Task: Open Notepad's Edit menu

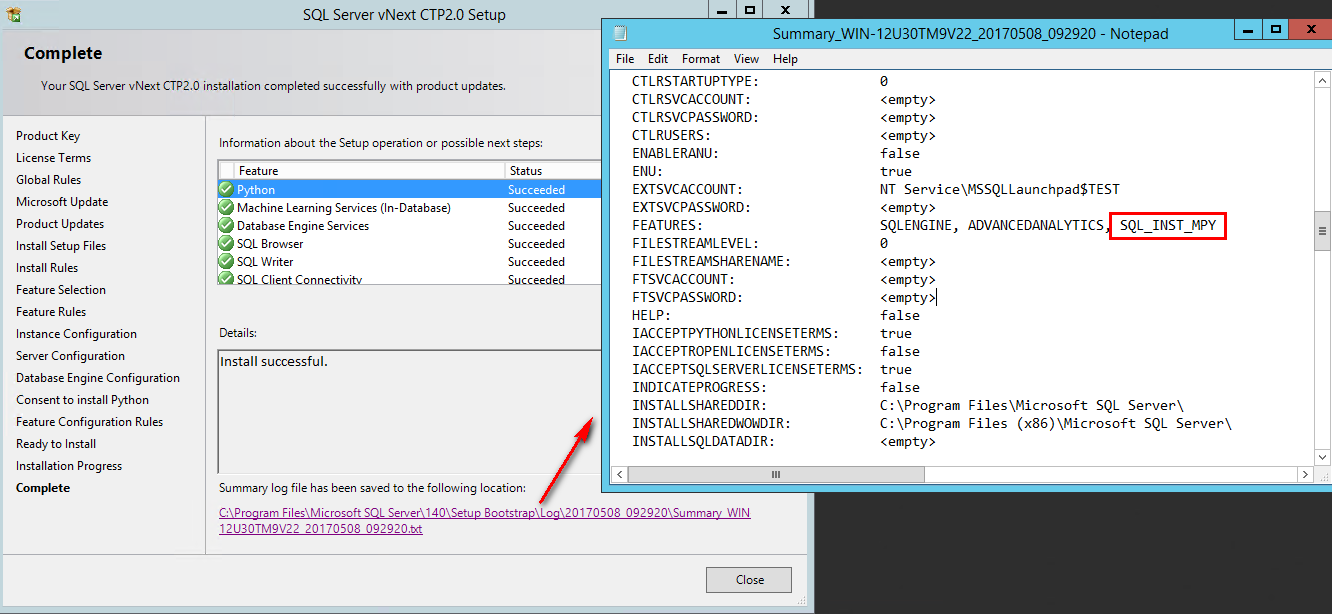Action: tap(657, 59)
